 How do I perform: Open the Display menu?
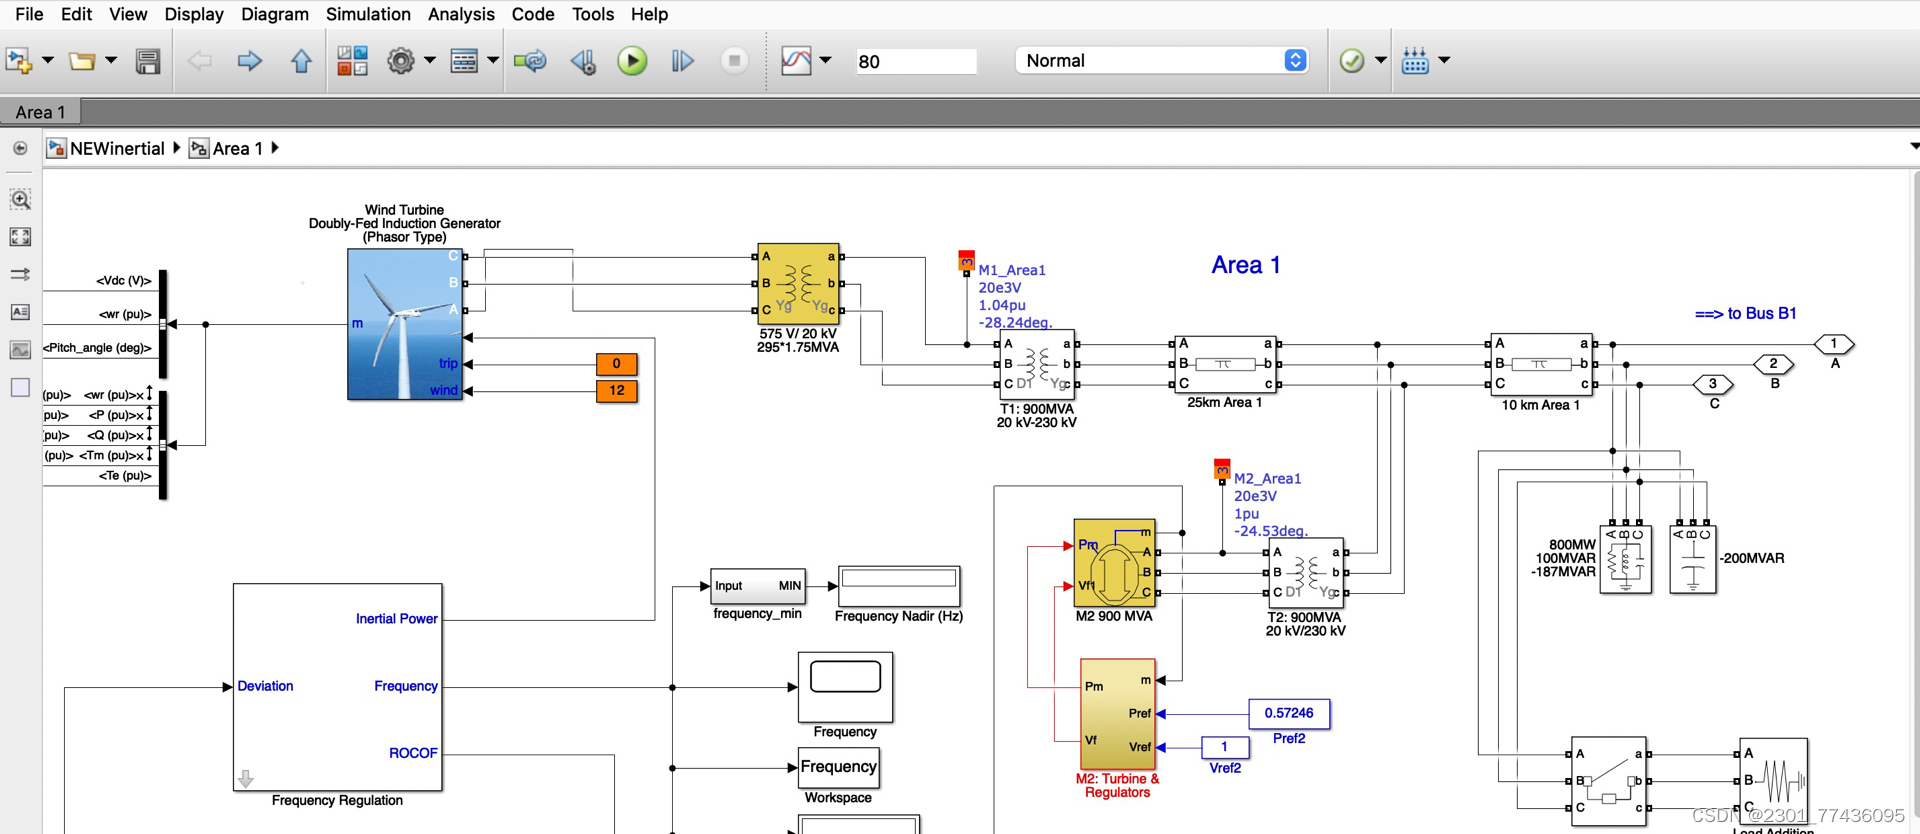pos(194,14)
